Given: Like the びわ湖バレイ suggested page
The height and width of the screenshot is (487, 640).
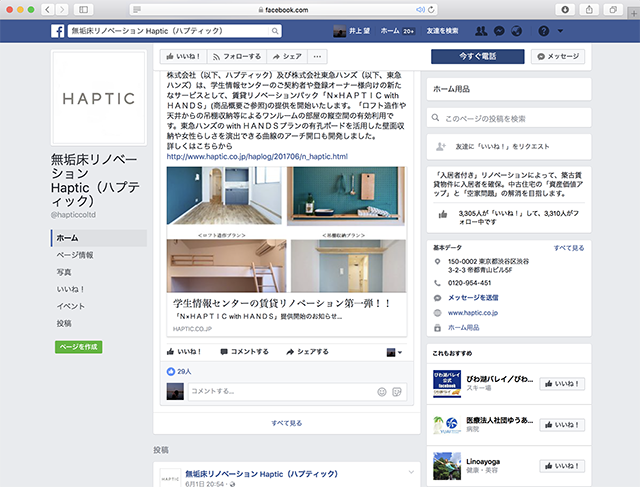Looking at the screenshot, I should click(x=562, y=384).
